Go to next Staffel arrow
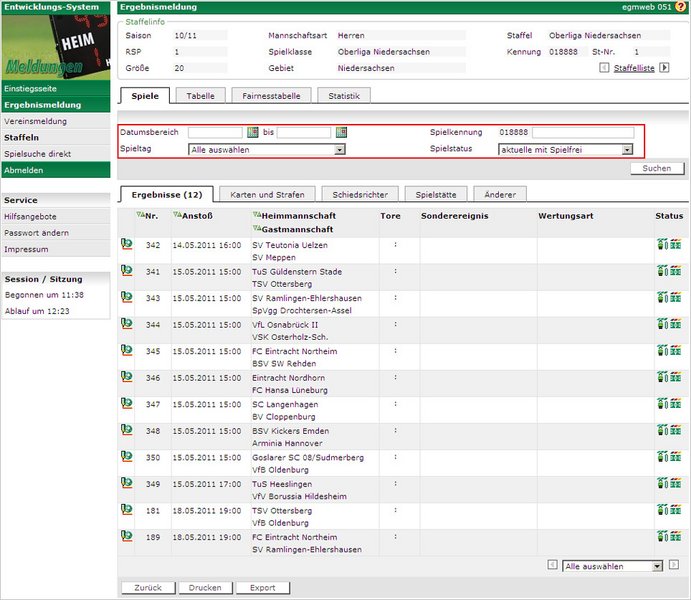Viewport: 691px width, 600px height. click(x=663, y=68)
